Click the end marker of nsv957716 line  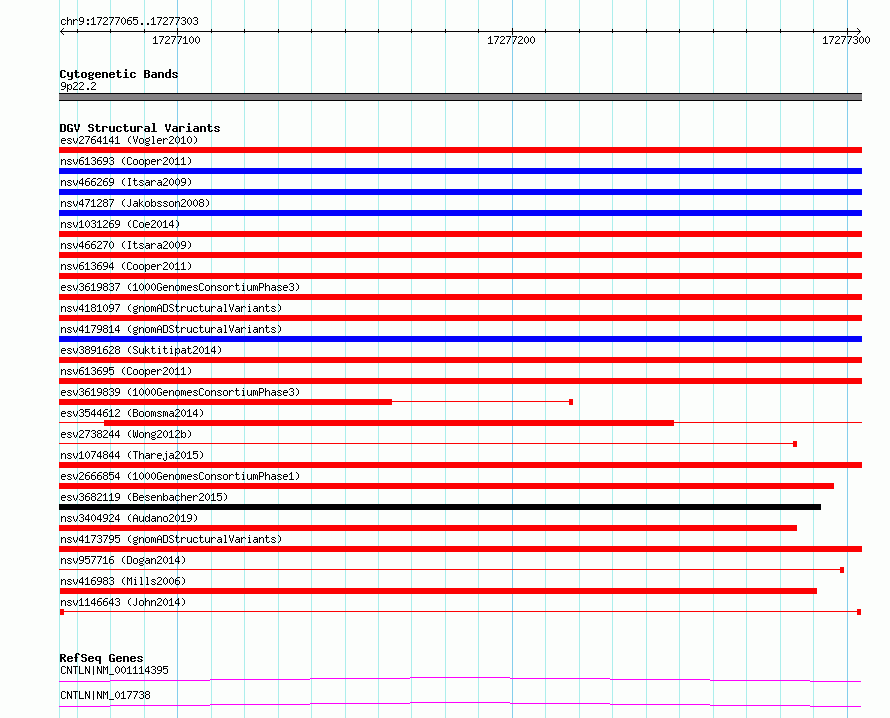click(x=842, y=570)
